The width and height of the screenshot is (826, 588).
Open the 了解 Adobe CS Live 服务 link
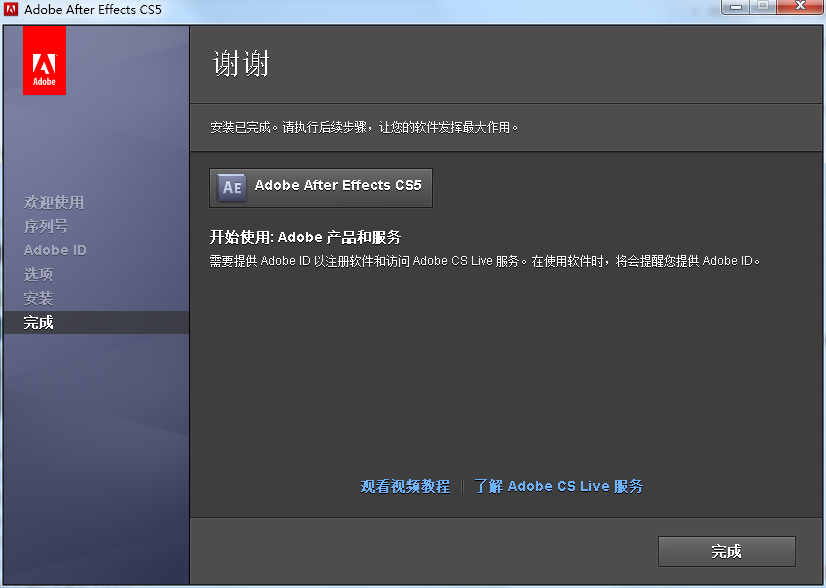click(x=559, y=486)
